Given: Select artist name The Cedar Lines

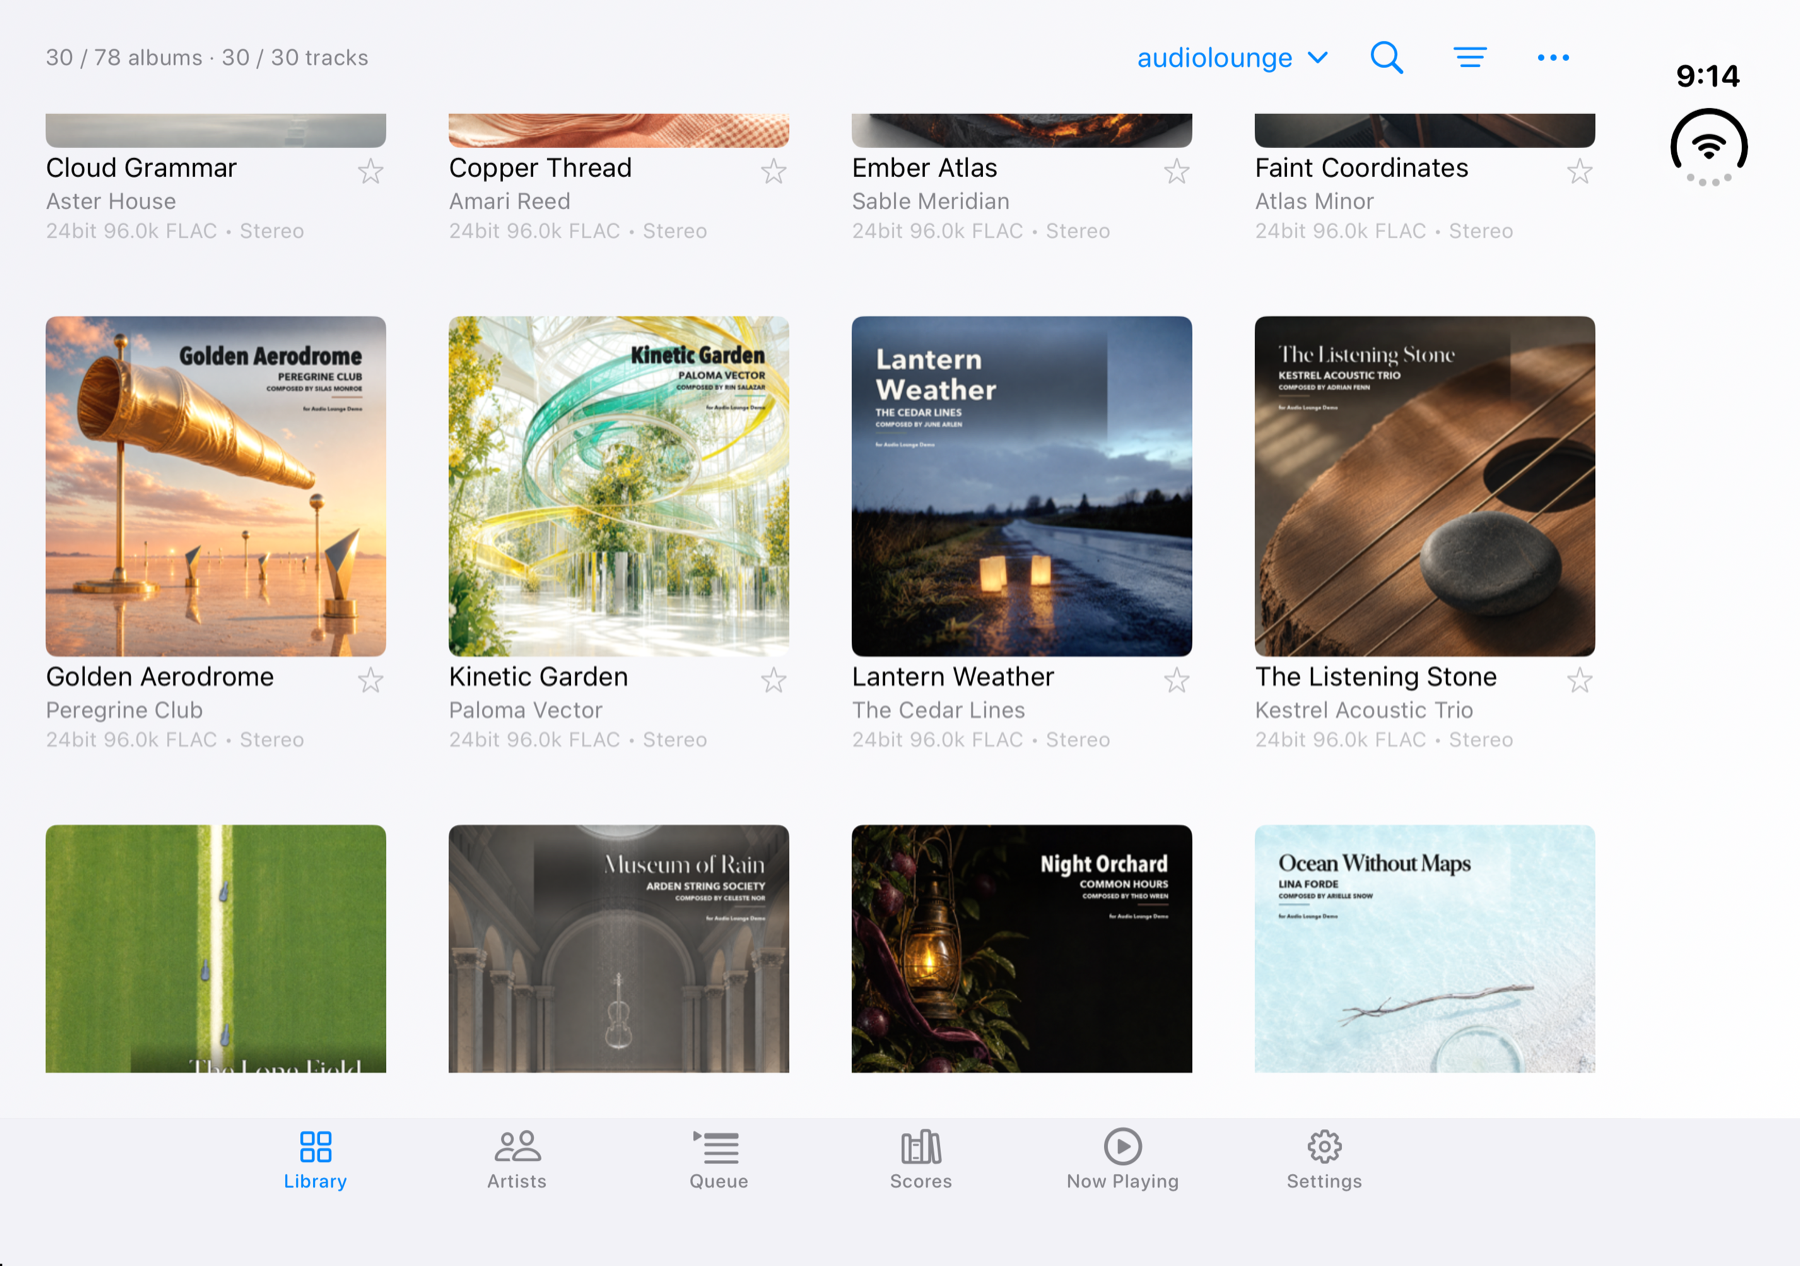Looking at the screenshot, I should (939, 710).
